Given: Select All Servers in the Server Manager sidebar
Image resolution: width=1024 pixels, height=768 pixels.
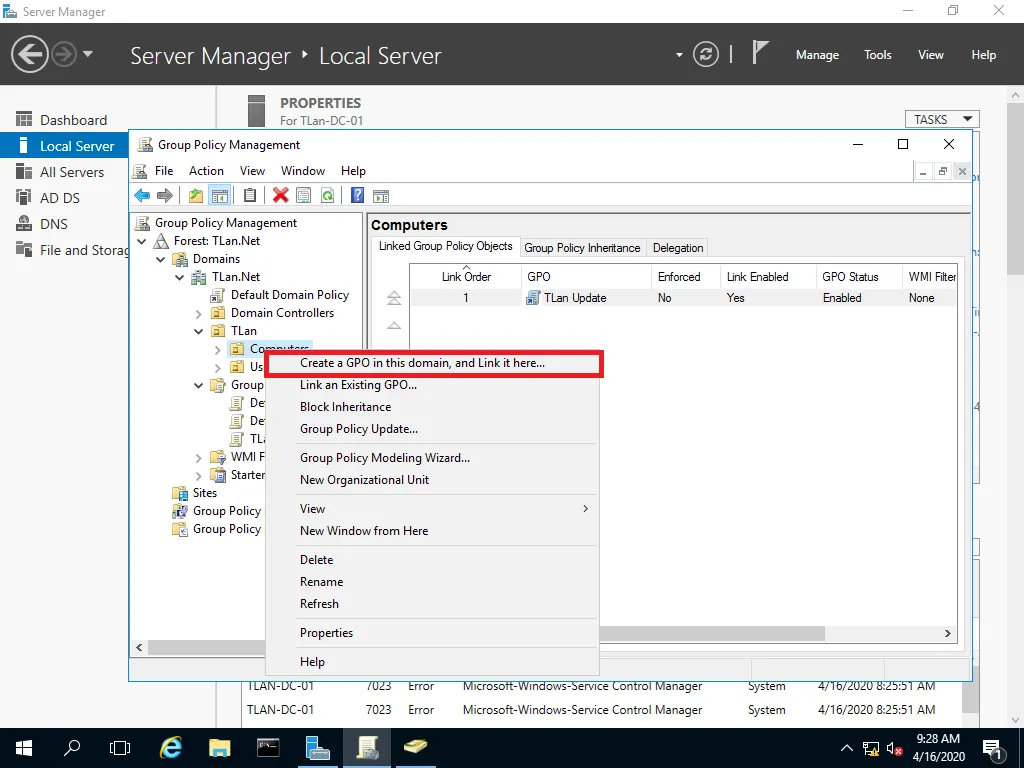Looking at the screenshot, I should 72,172.
